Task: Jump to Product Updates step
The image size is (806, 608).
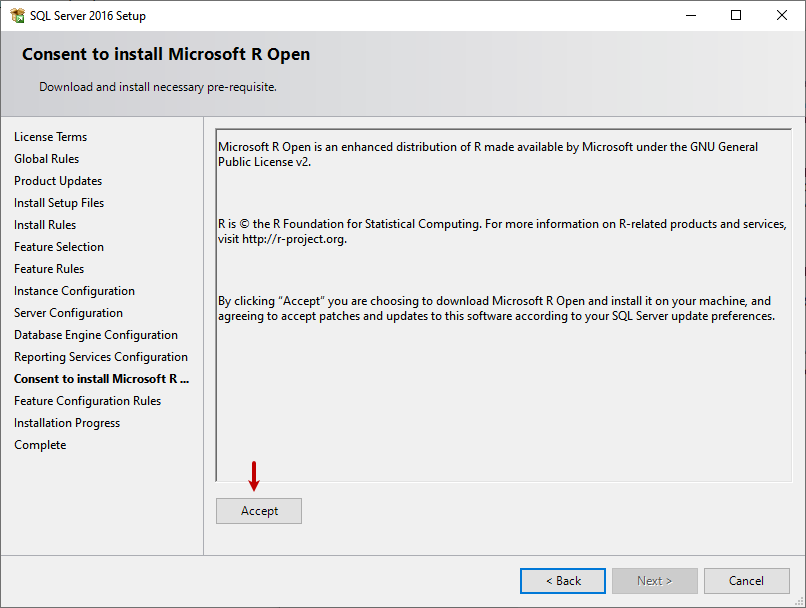Action: (x=58, y=181)
